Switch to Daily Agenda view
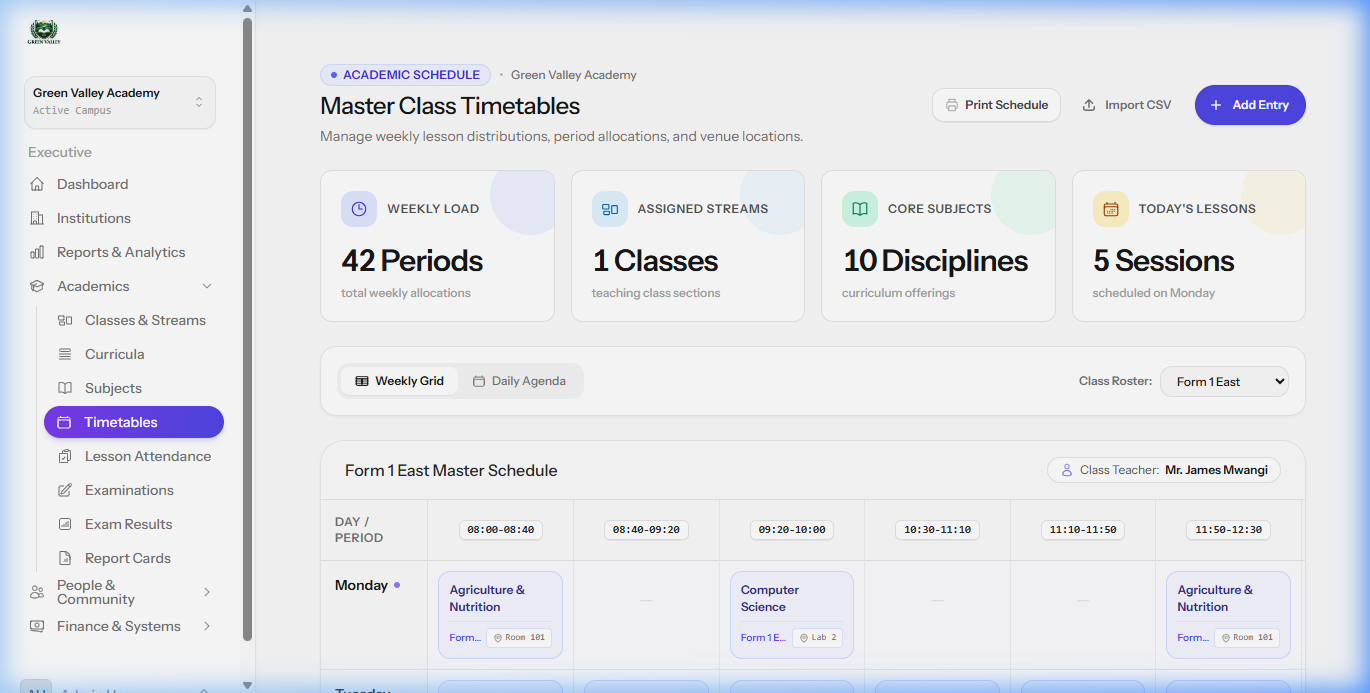 pos(519,381)
